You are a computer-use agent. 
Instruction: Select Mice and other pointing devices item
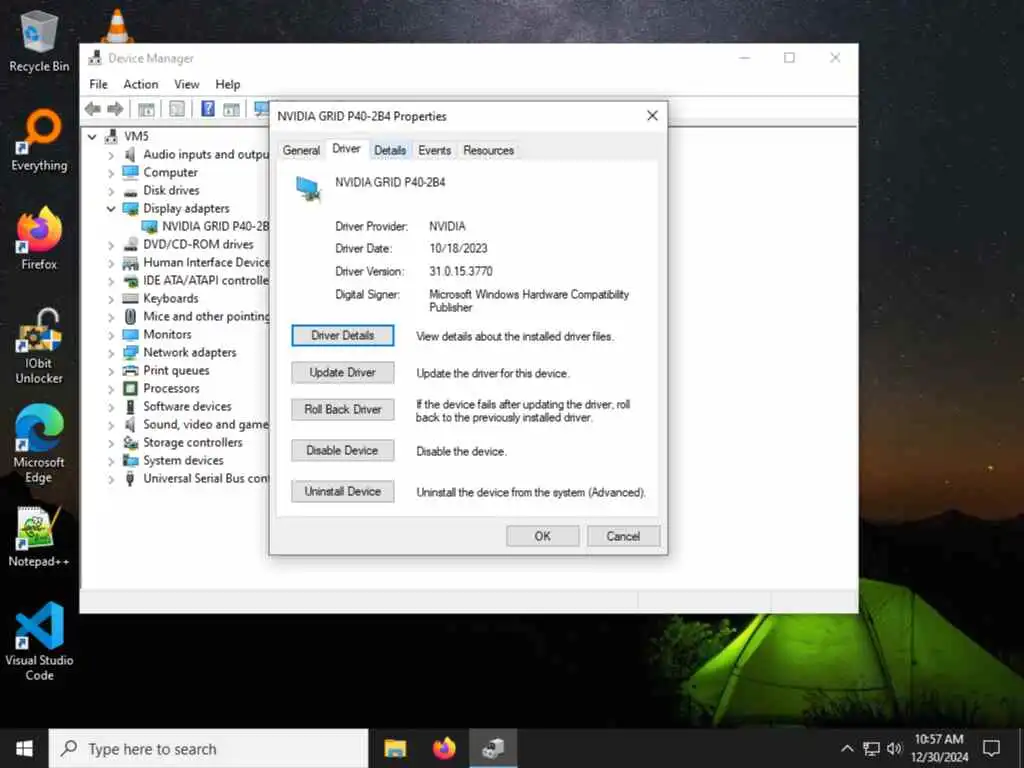click(x=206, y=316)
